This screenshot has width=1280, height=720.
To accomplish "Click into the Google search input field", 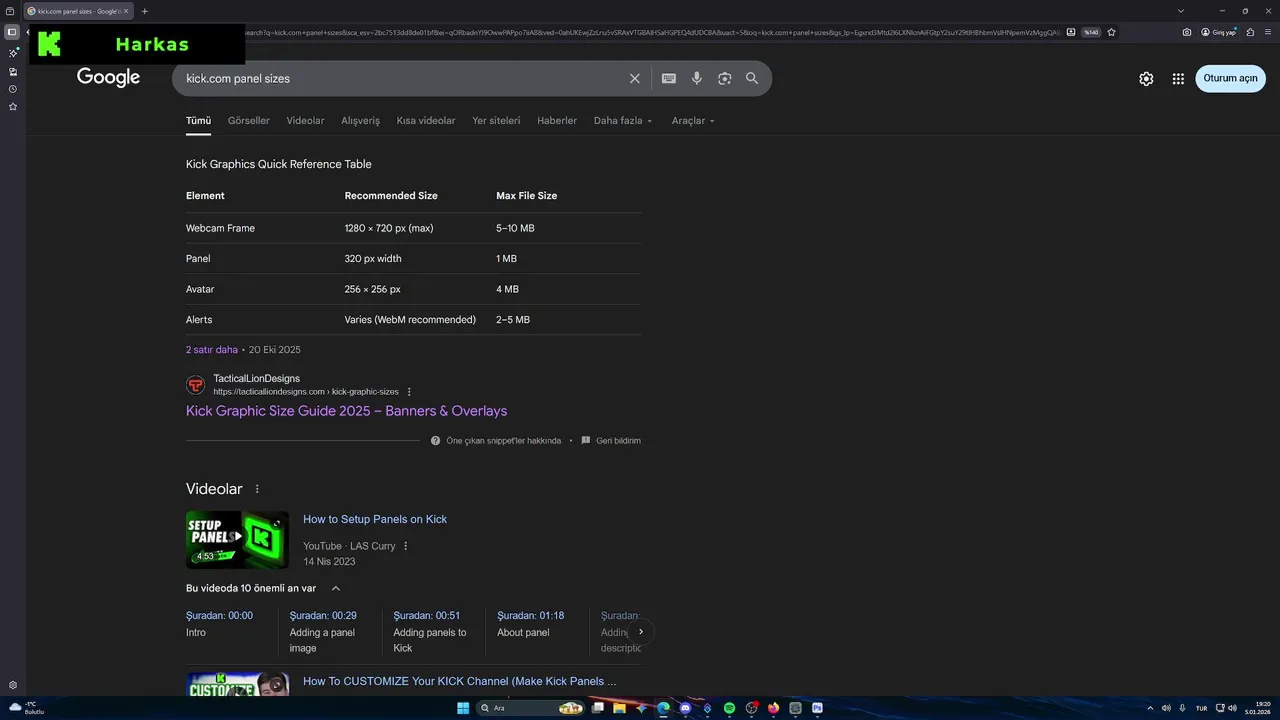I will pos(400,78).
